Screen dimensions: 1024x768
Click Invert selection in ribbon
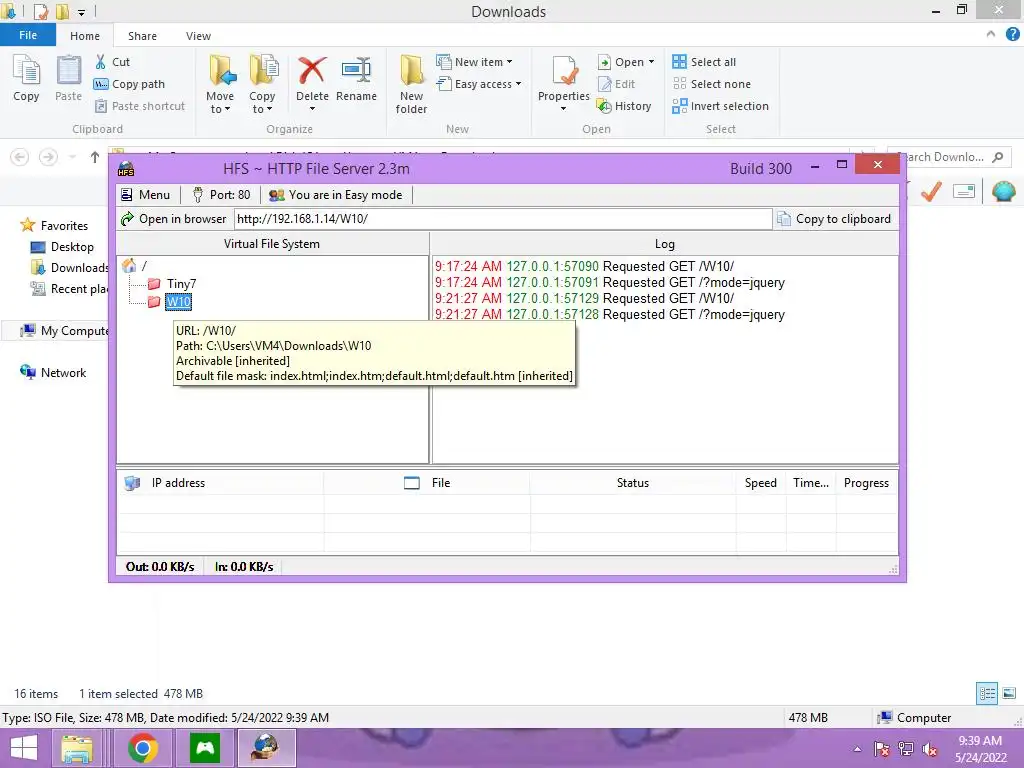coord(720,106)
